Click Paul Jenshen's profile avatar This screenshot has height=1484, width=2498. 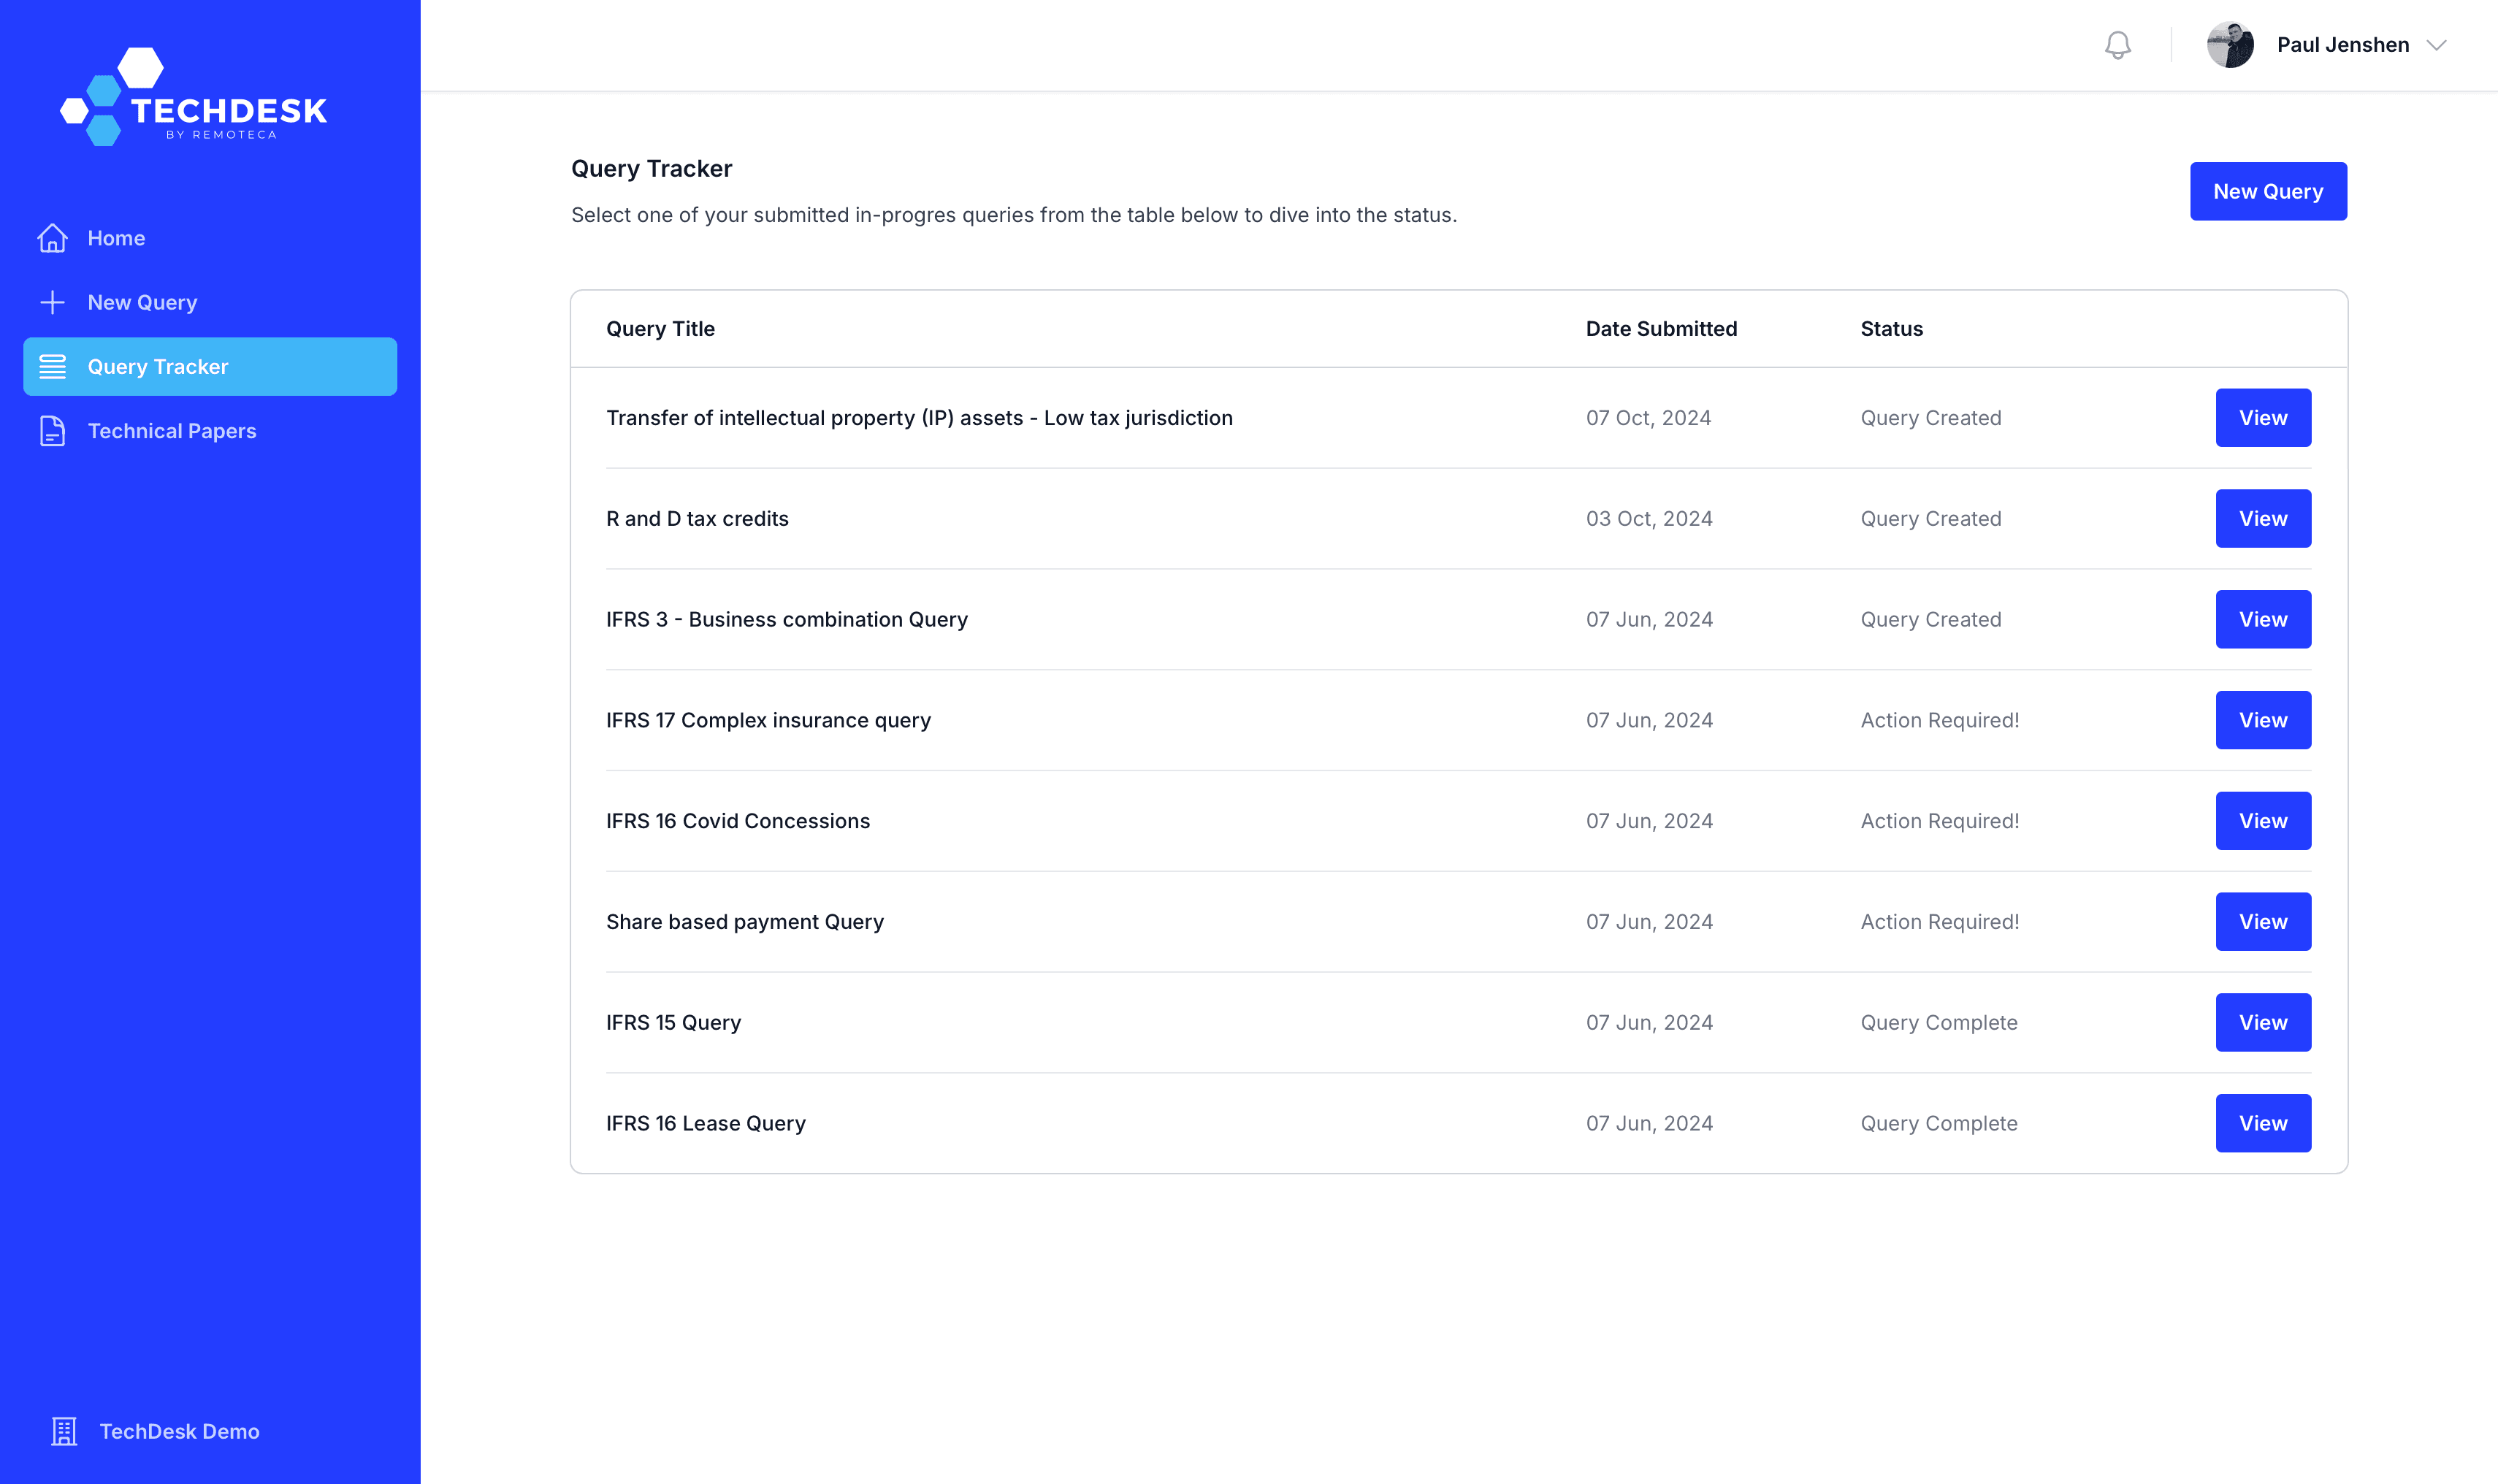2229,45
